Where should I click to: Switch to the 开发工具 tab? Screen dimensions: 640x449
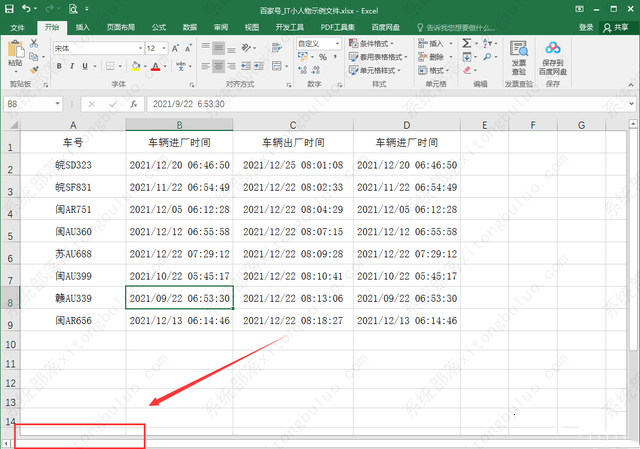[x=290, y=27]
